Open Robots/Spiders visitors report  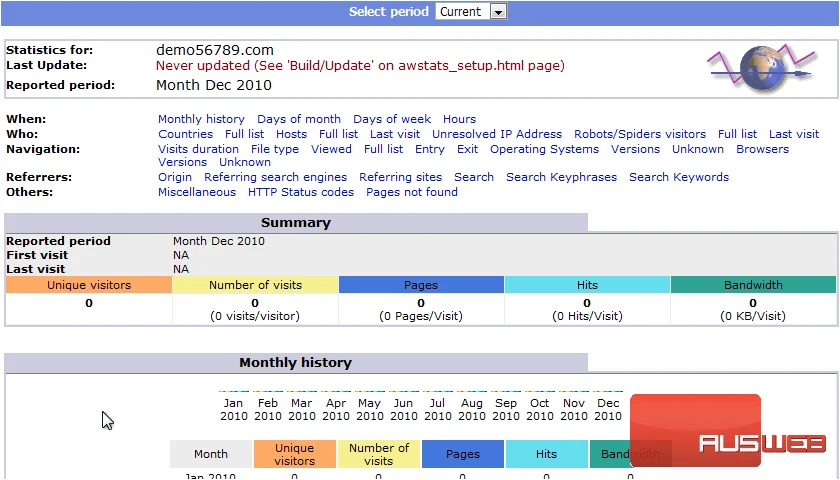640,134
